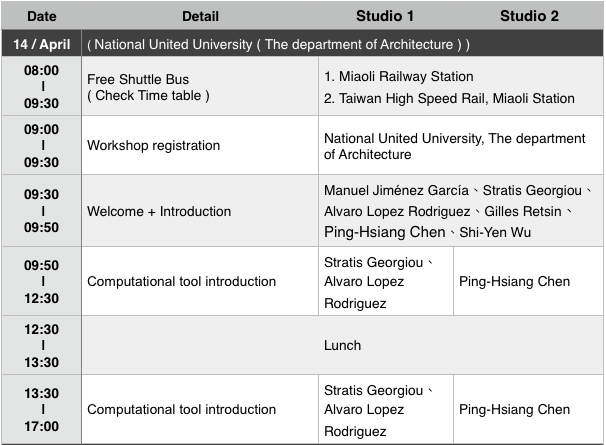The image size is (606, 445).
Task: Click 'Workshop registration' cell
Action: 200,145
